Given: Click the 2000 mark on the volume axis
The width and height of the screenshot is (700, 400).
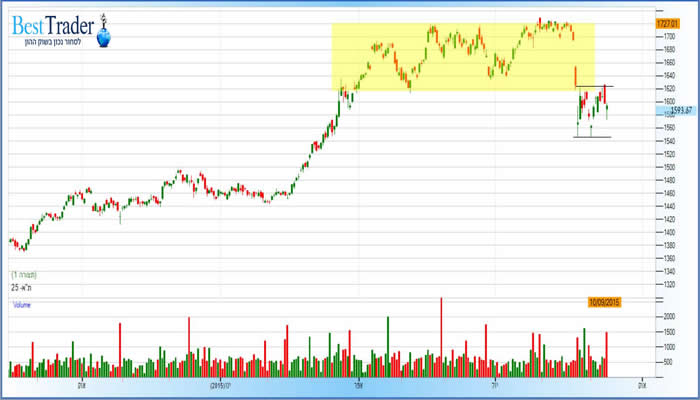Looking at the screenshot, I should click(666, 316).
